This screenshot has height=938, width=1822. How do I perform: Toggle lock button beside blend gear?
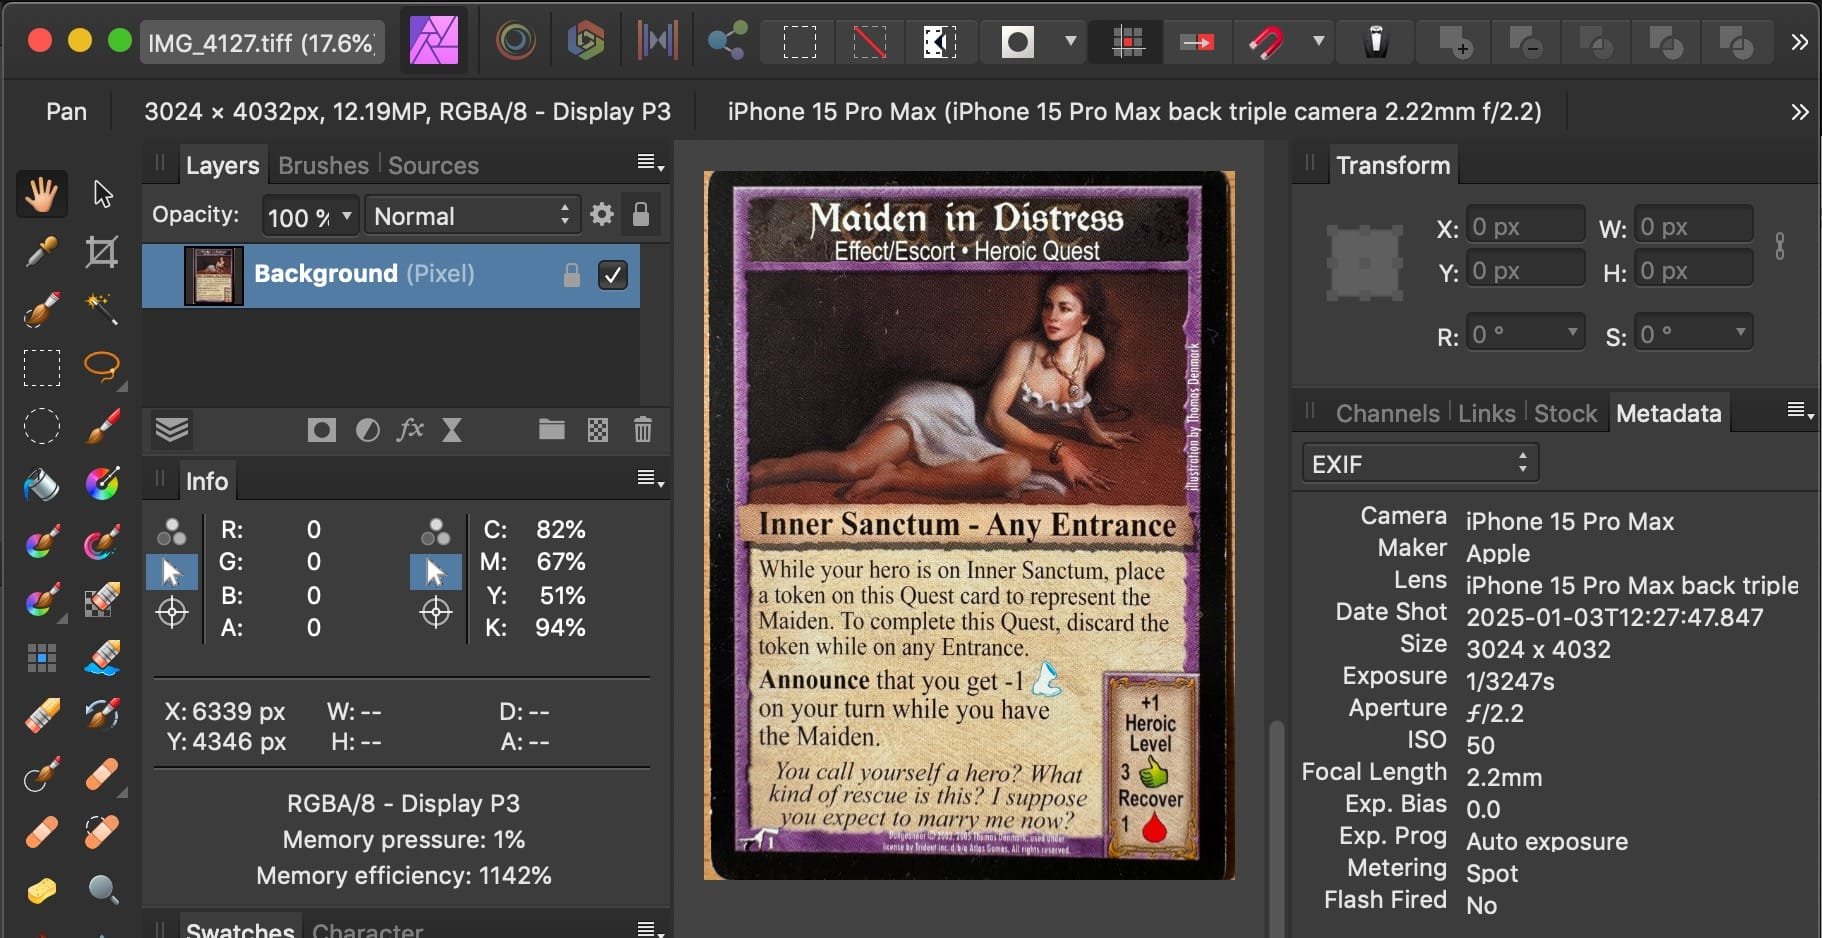pos(641,215)
